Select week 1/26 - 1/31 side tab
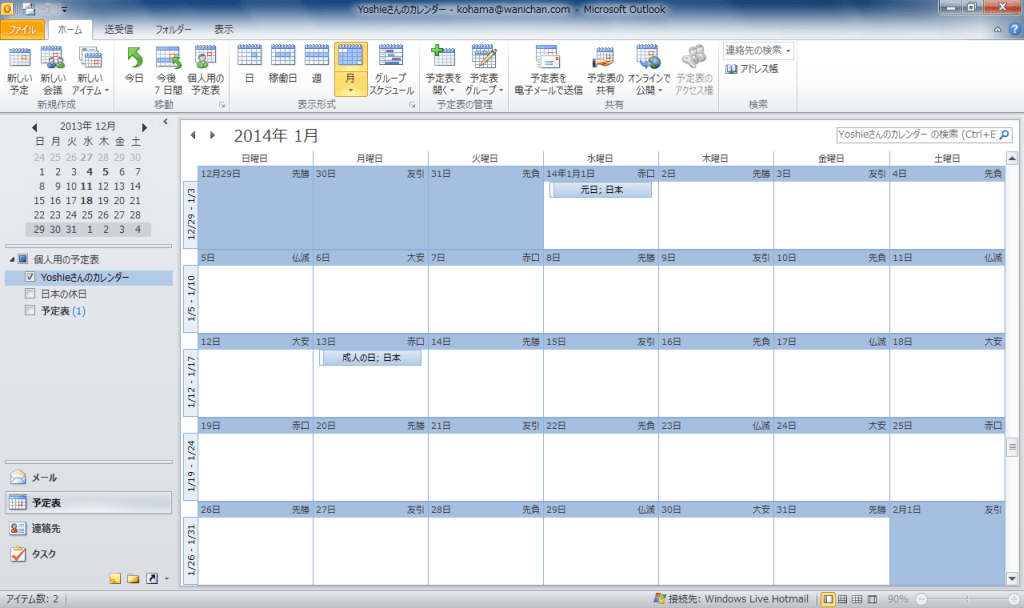 coord(191,551)
